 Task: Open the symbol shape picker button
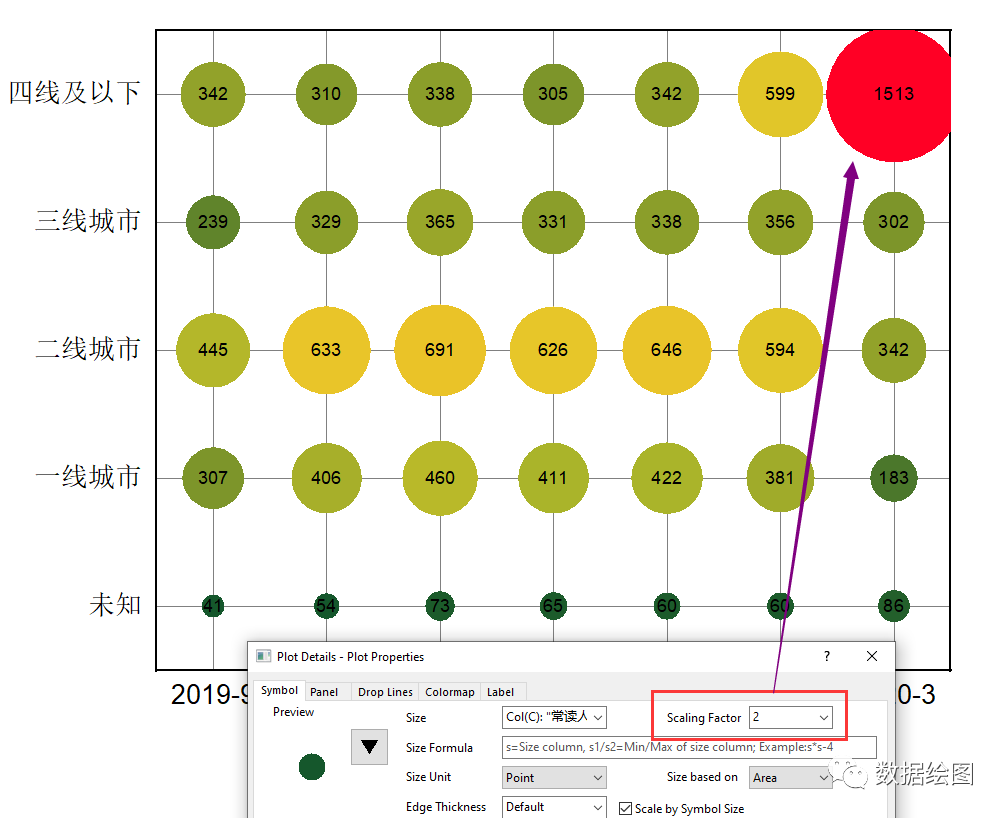pos(369,747)
